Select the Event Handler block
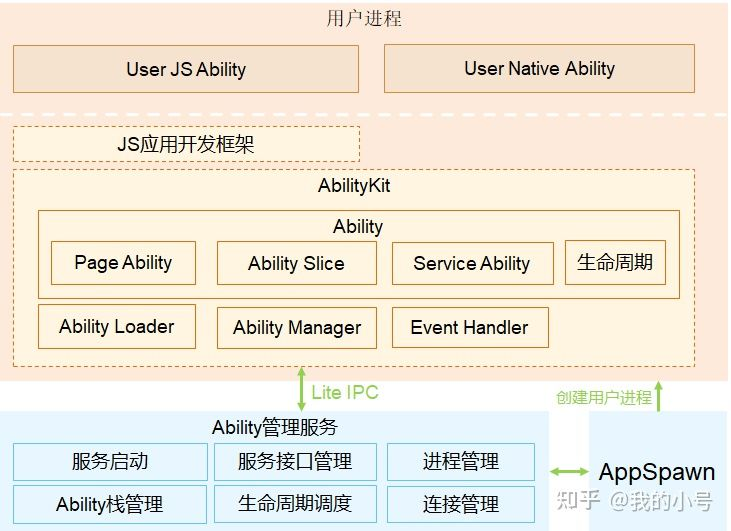Viewport: 731px width, 531px height. (470, 327)
